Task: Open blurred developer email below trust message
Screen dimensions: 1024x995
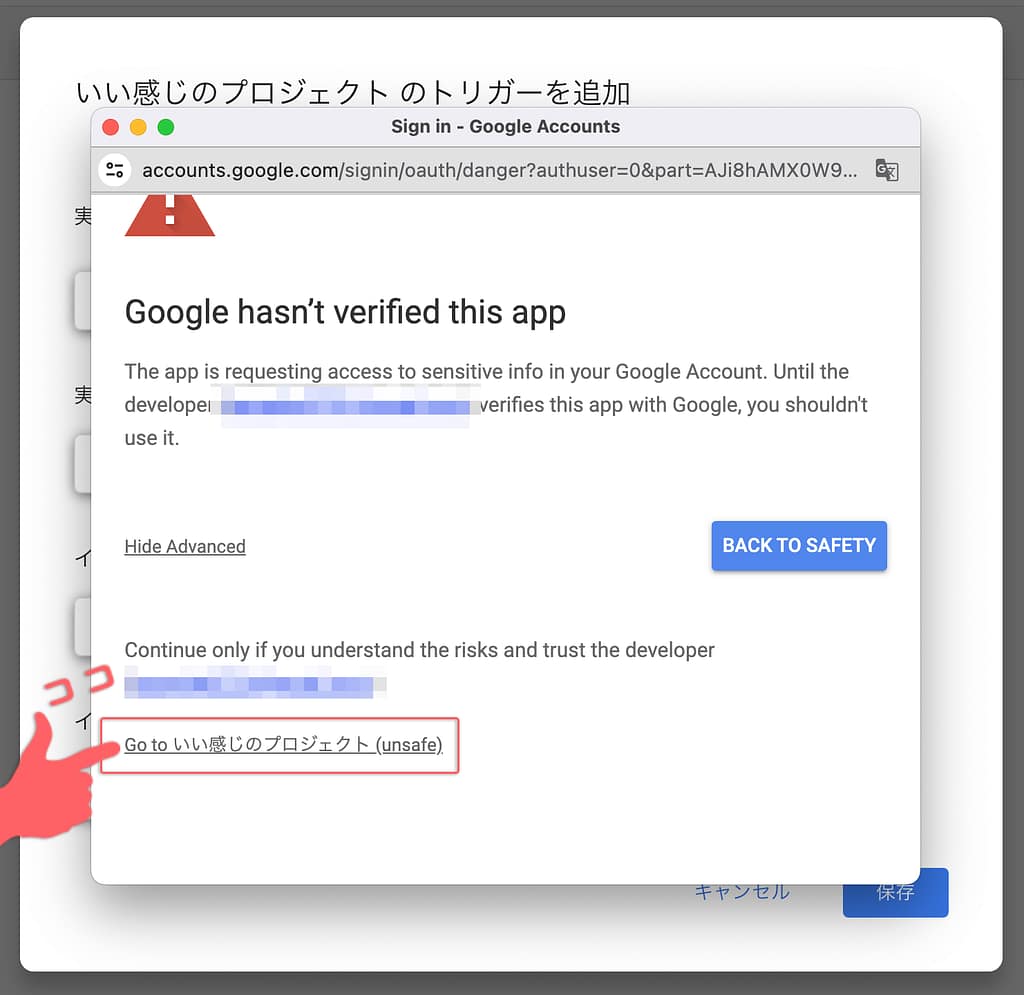Action: [255, 683]
